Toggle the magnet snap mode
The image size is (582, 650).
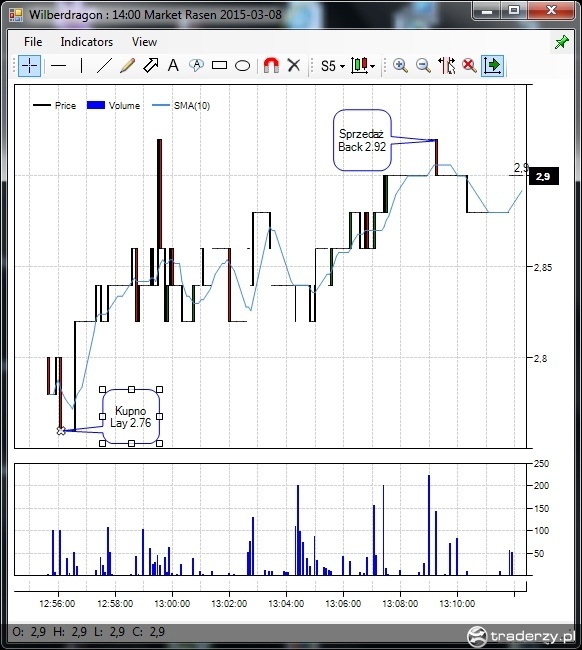point(271,65)
